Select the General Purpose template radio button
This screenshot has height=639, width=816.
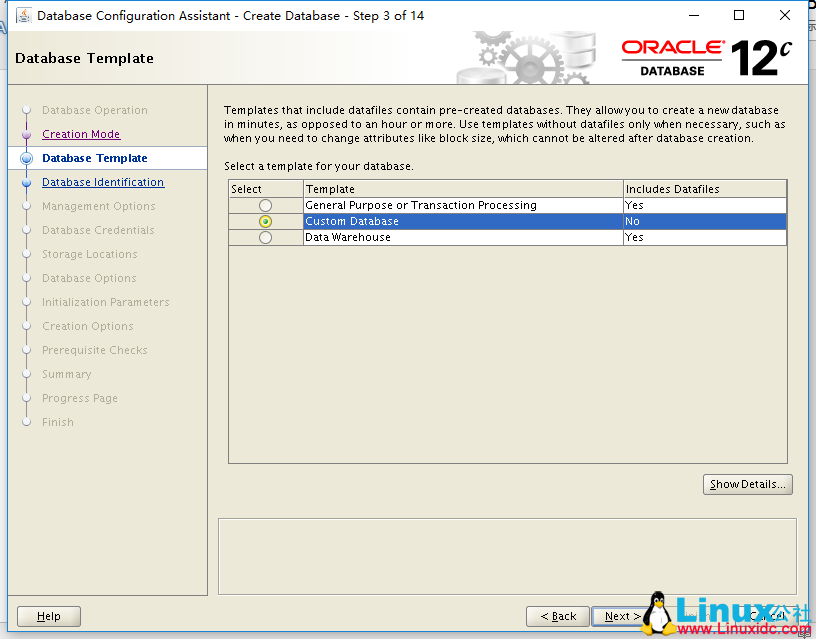pos(265,205)
